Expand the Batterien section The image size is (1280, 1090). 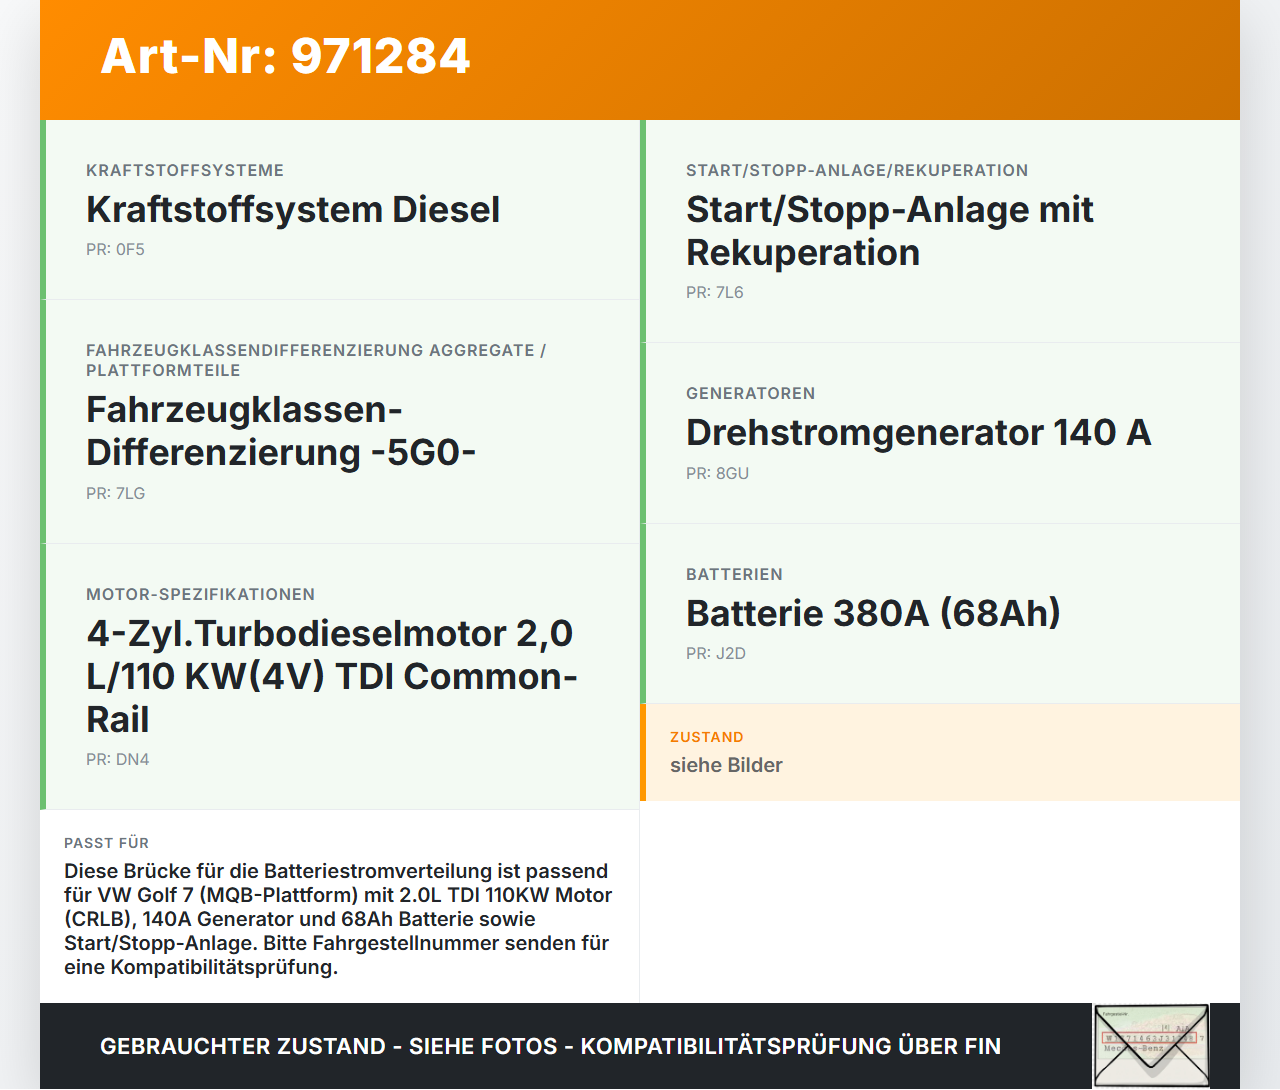coord(734,574)
